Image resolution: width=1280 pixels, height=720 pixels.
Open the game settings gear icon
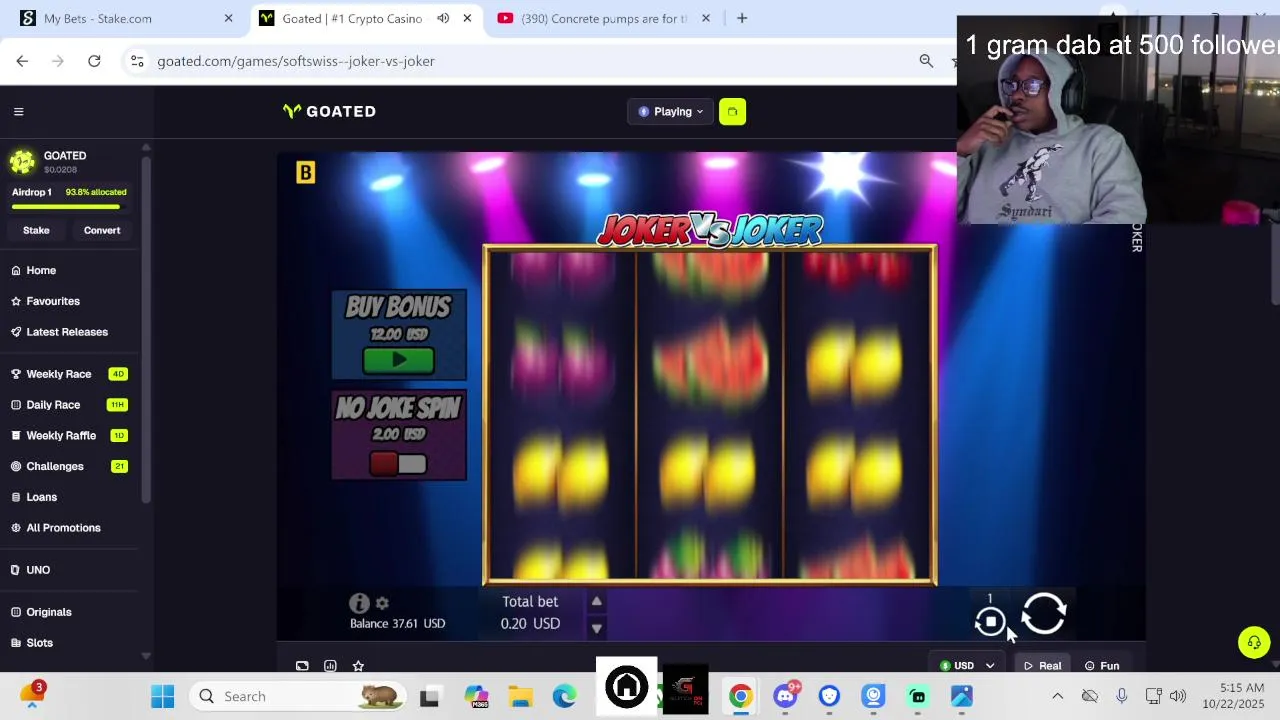coord(382,604)
